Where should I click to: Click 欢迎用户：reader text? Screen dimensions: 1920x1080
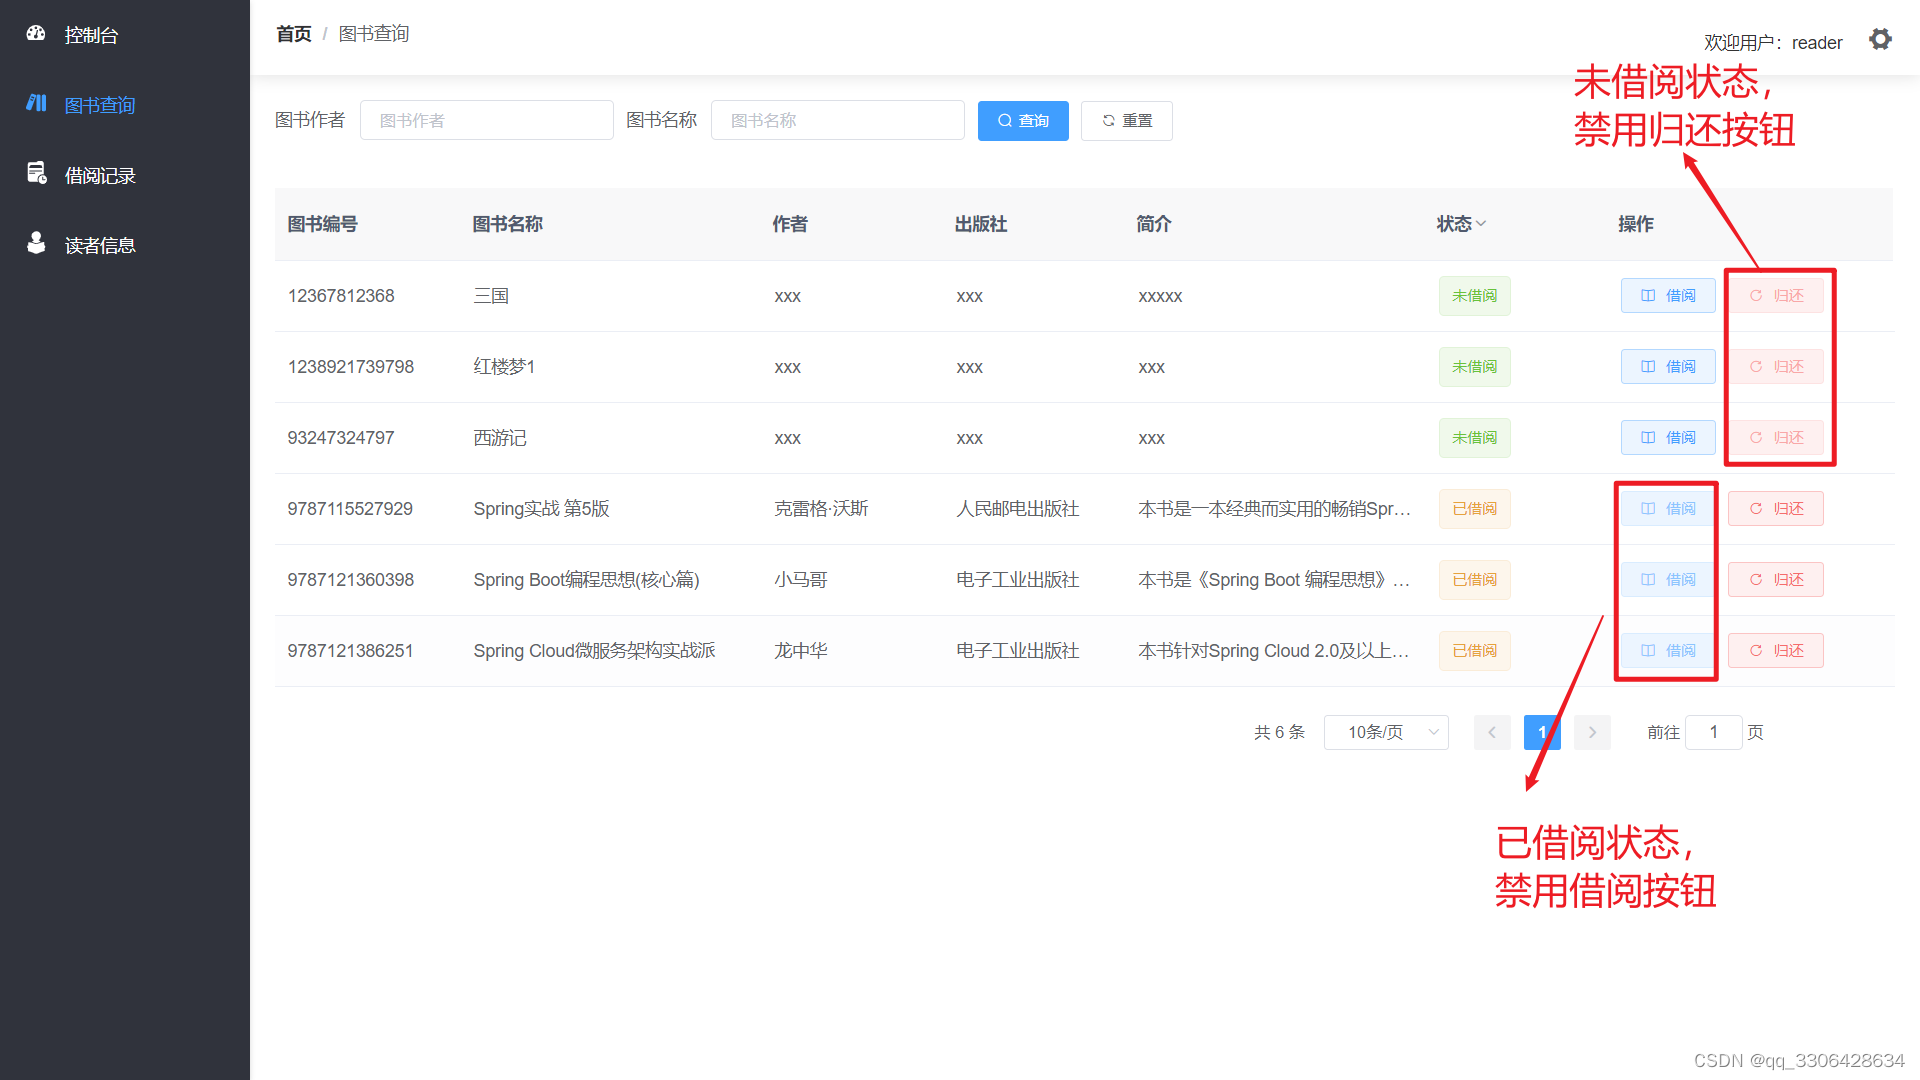[1773, 43]
